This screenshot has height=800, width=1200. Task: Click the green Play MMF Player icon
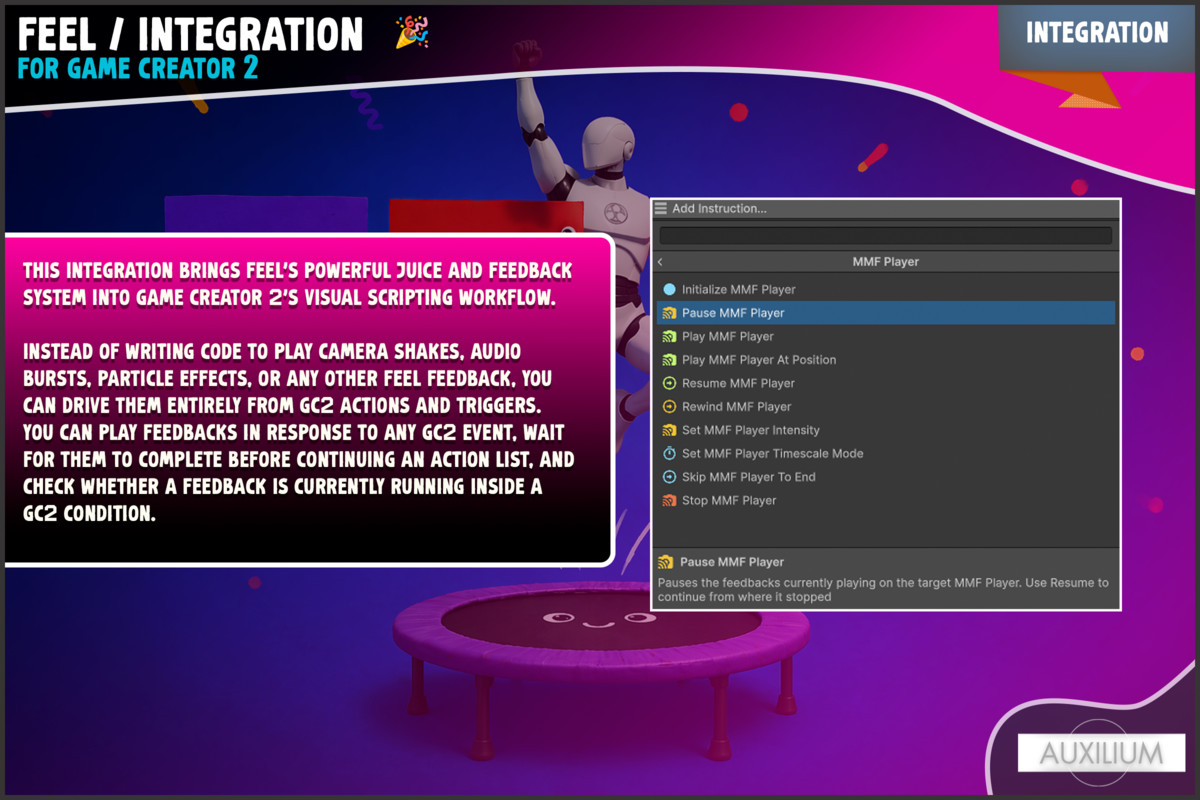[x=669, y=336]
